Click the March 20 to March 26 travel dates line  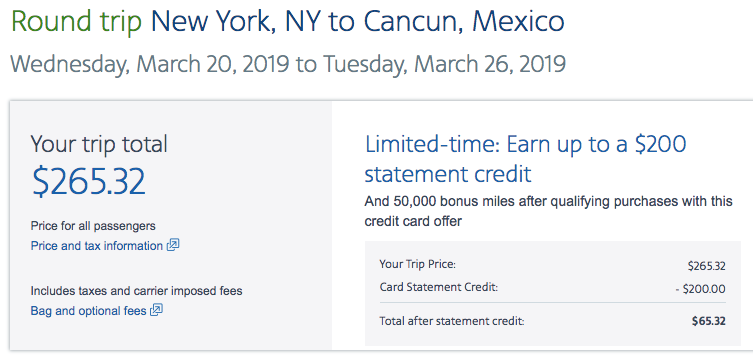(288, 64)
